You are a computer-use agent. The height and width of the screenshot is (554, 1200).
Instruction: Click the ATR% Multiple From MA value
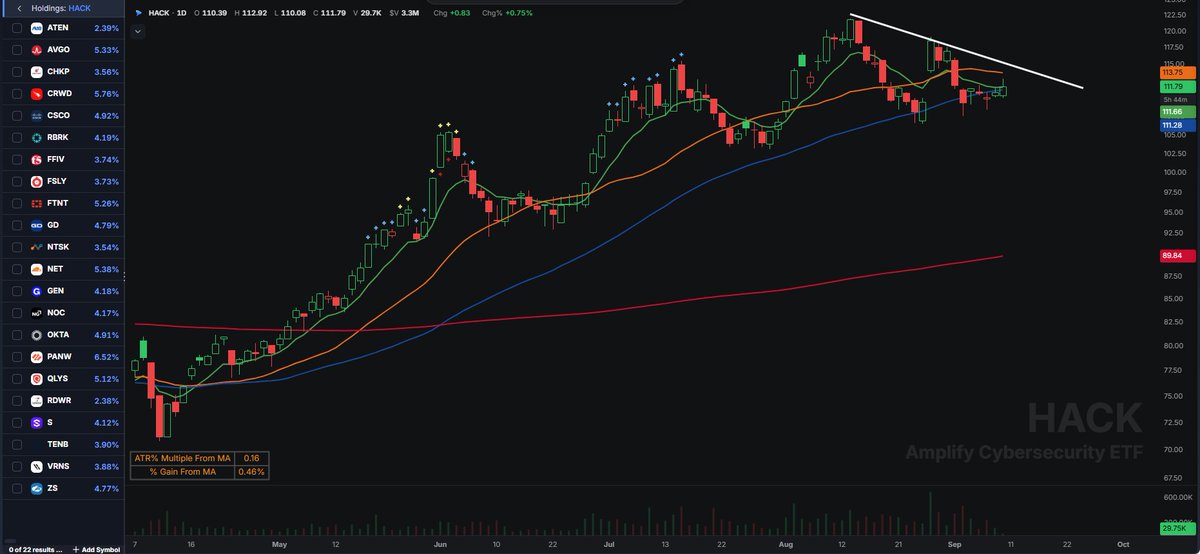pyautogui.click(x=252, y=458)
